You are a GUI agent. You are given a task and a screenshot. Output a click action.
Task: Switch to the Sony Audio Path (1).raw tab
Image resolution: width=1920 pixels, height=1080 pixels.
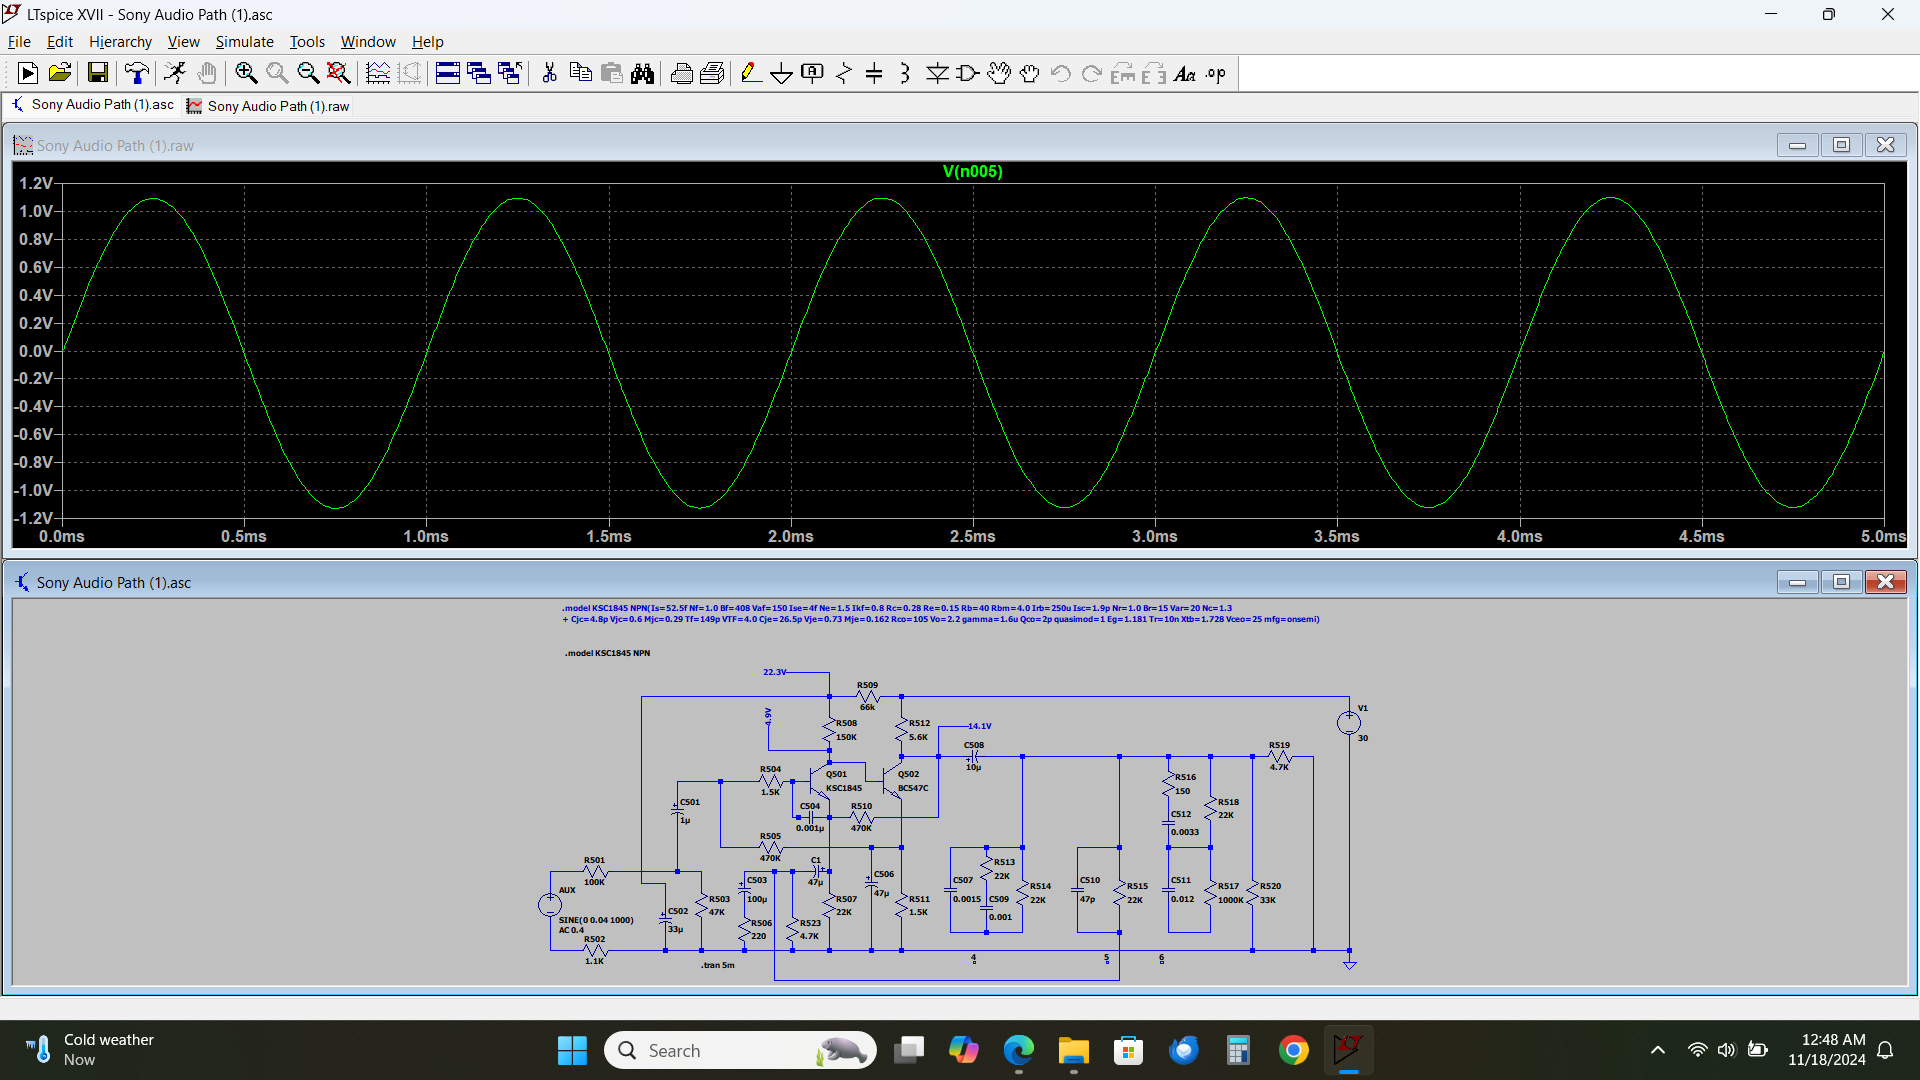coord(268,106)
